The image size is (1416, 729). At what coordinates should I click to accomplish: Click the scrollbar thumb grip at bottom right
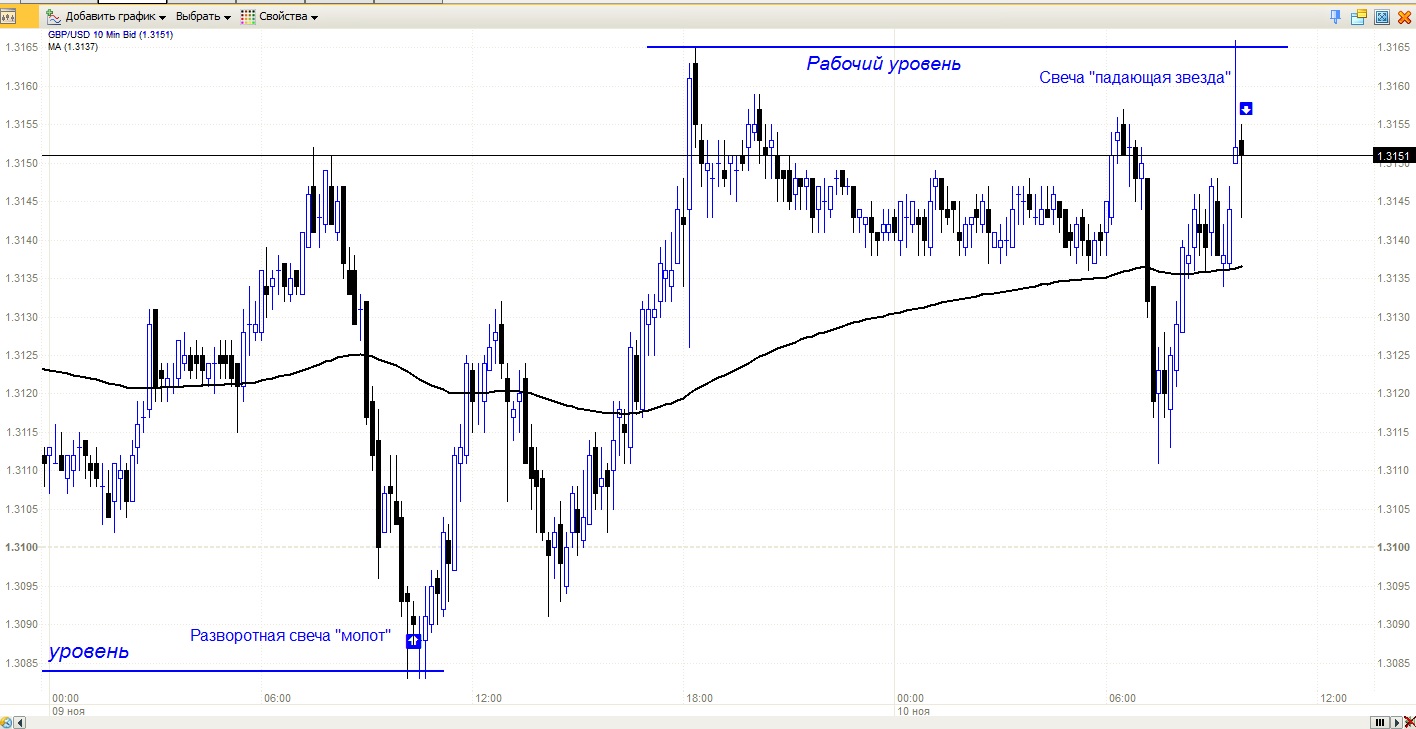coord(1380,722)
